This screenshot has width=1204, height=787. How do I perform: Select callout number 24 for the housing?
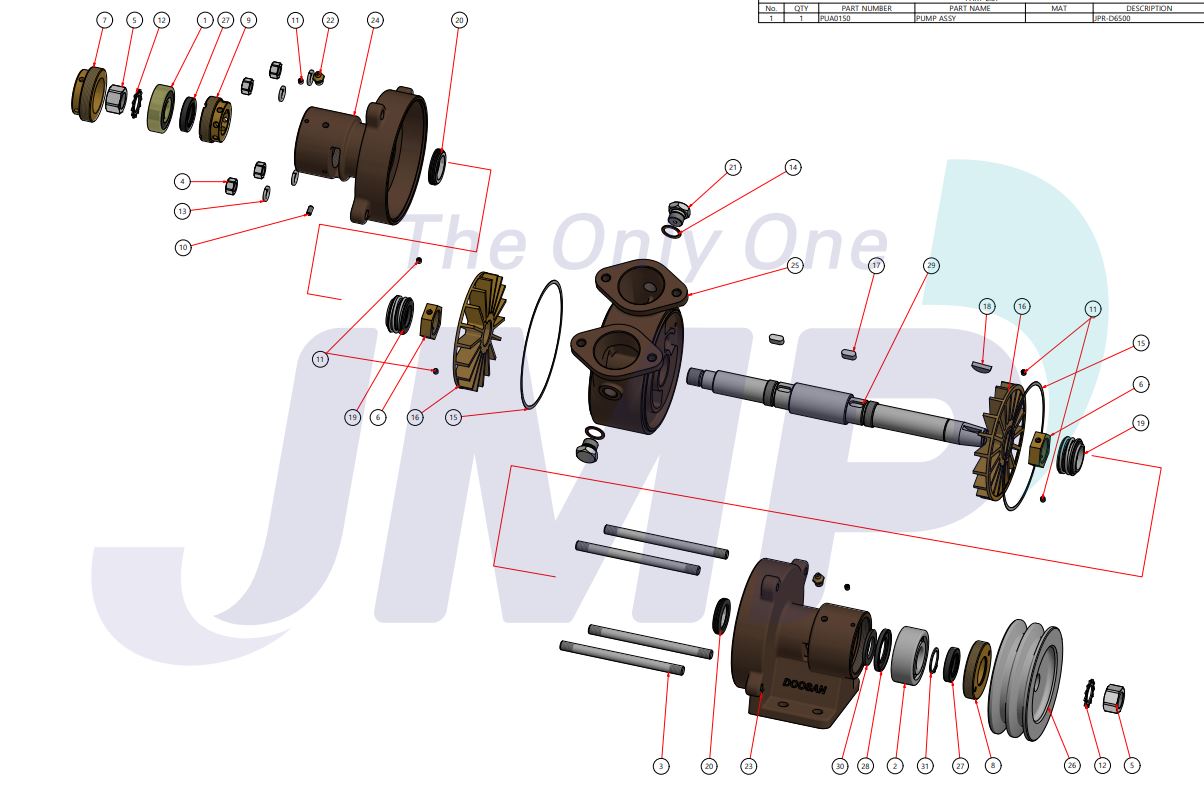point(375,20)
